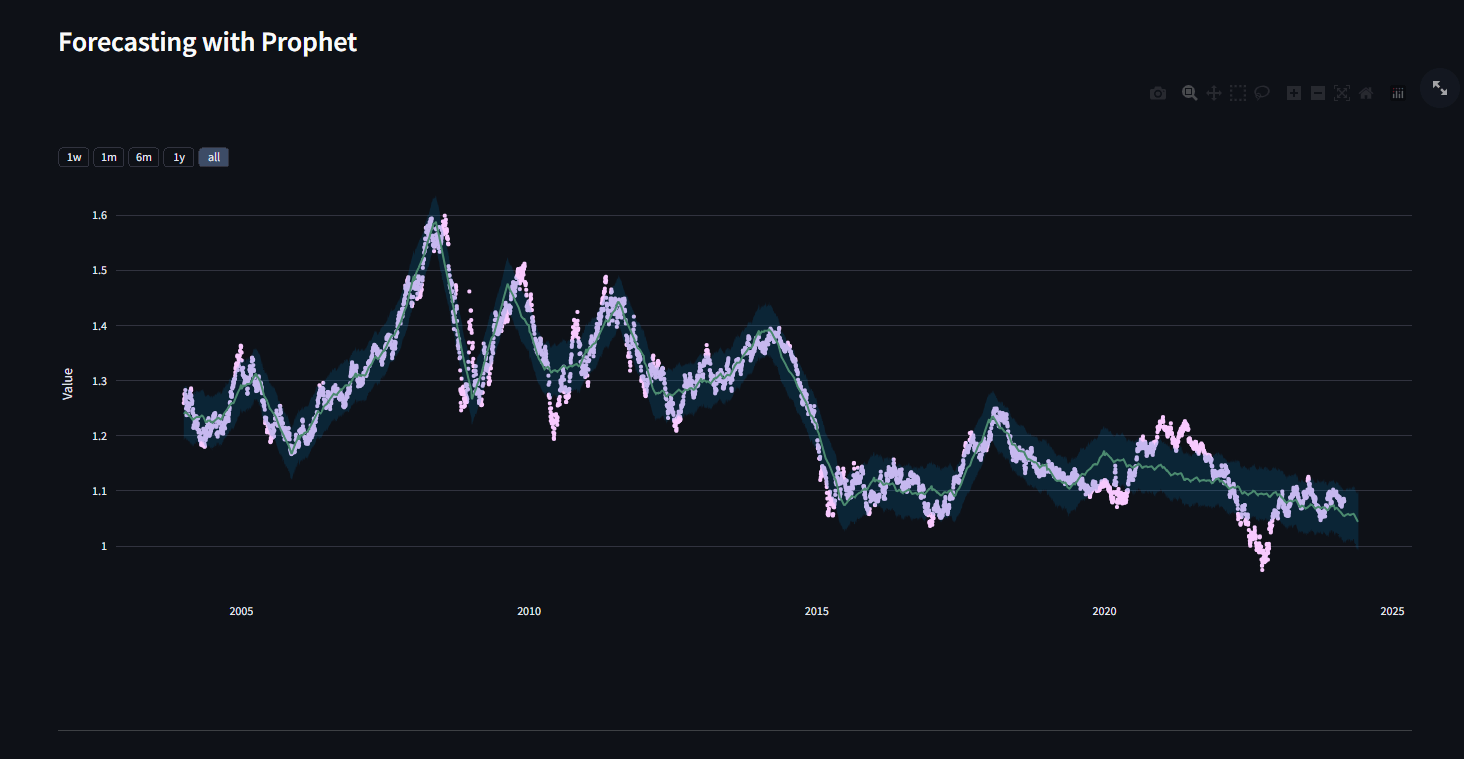The image size is (1464, 759).
Task: Click the 1.4 y-axis tick label
Action: point(99,325)
